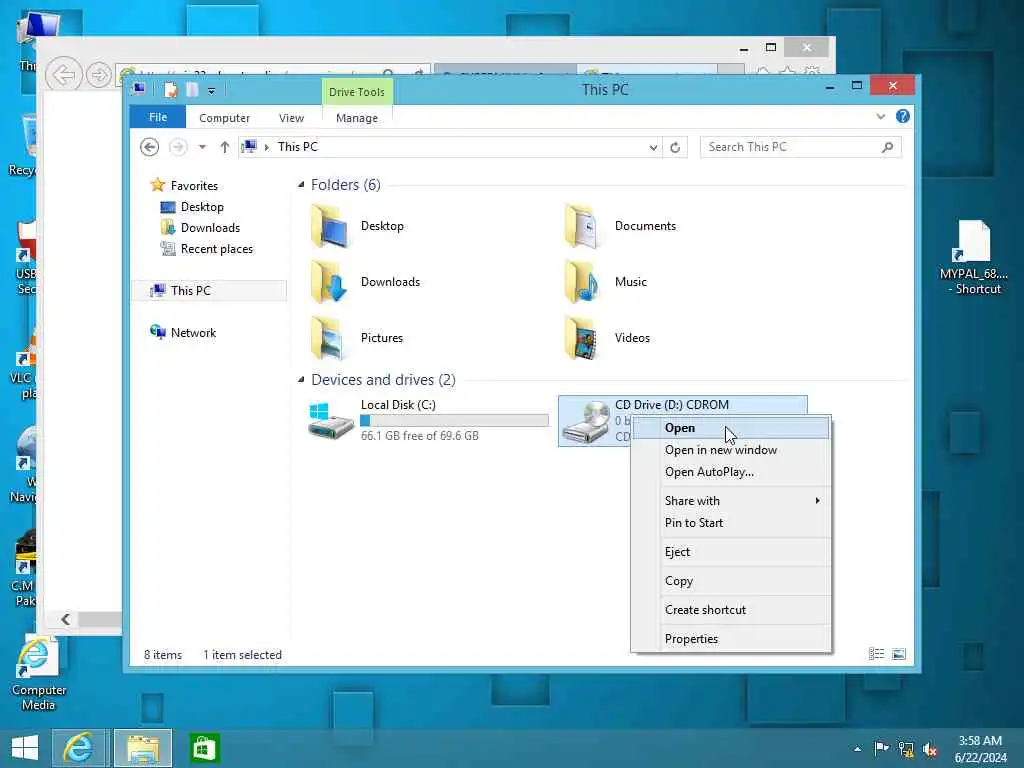Screen dimensions: 1024x768
Task: Open the address bar history dropdown
Action: [x=653, y=148]
